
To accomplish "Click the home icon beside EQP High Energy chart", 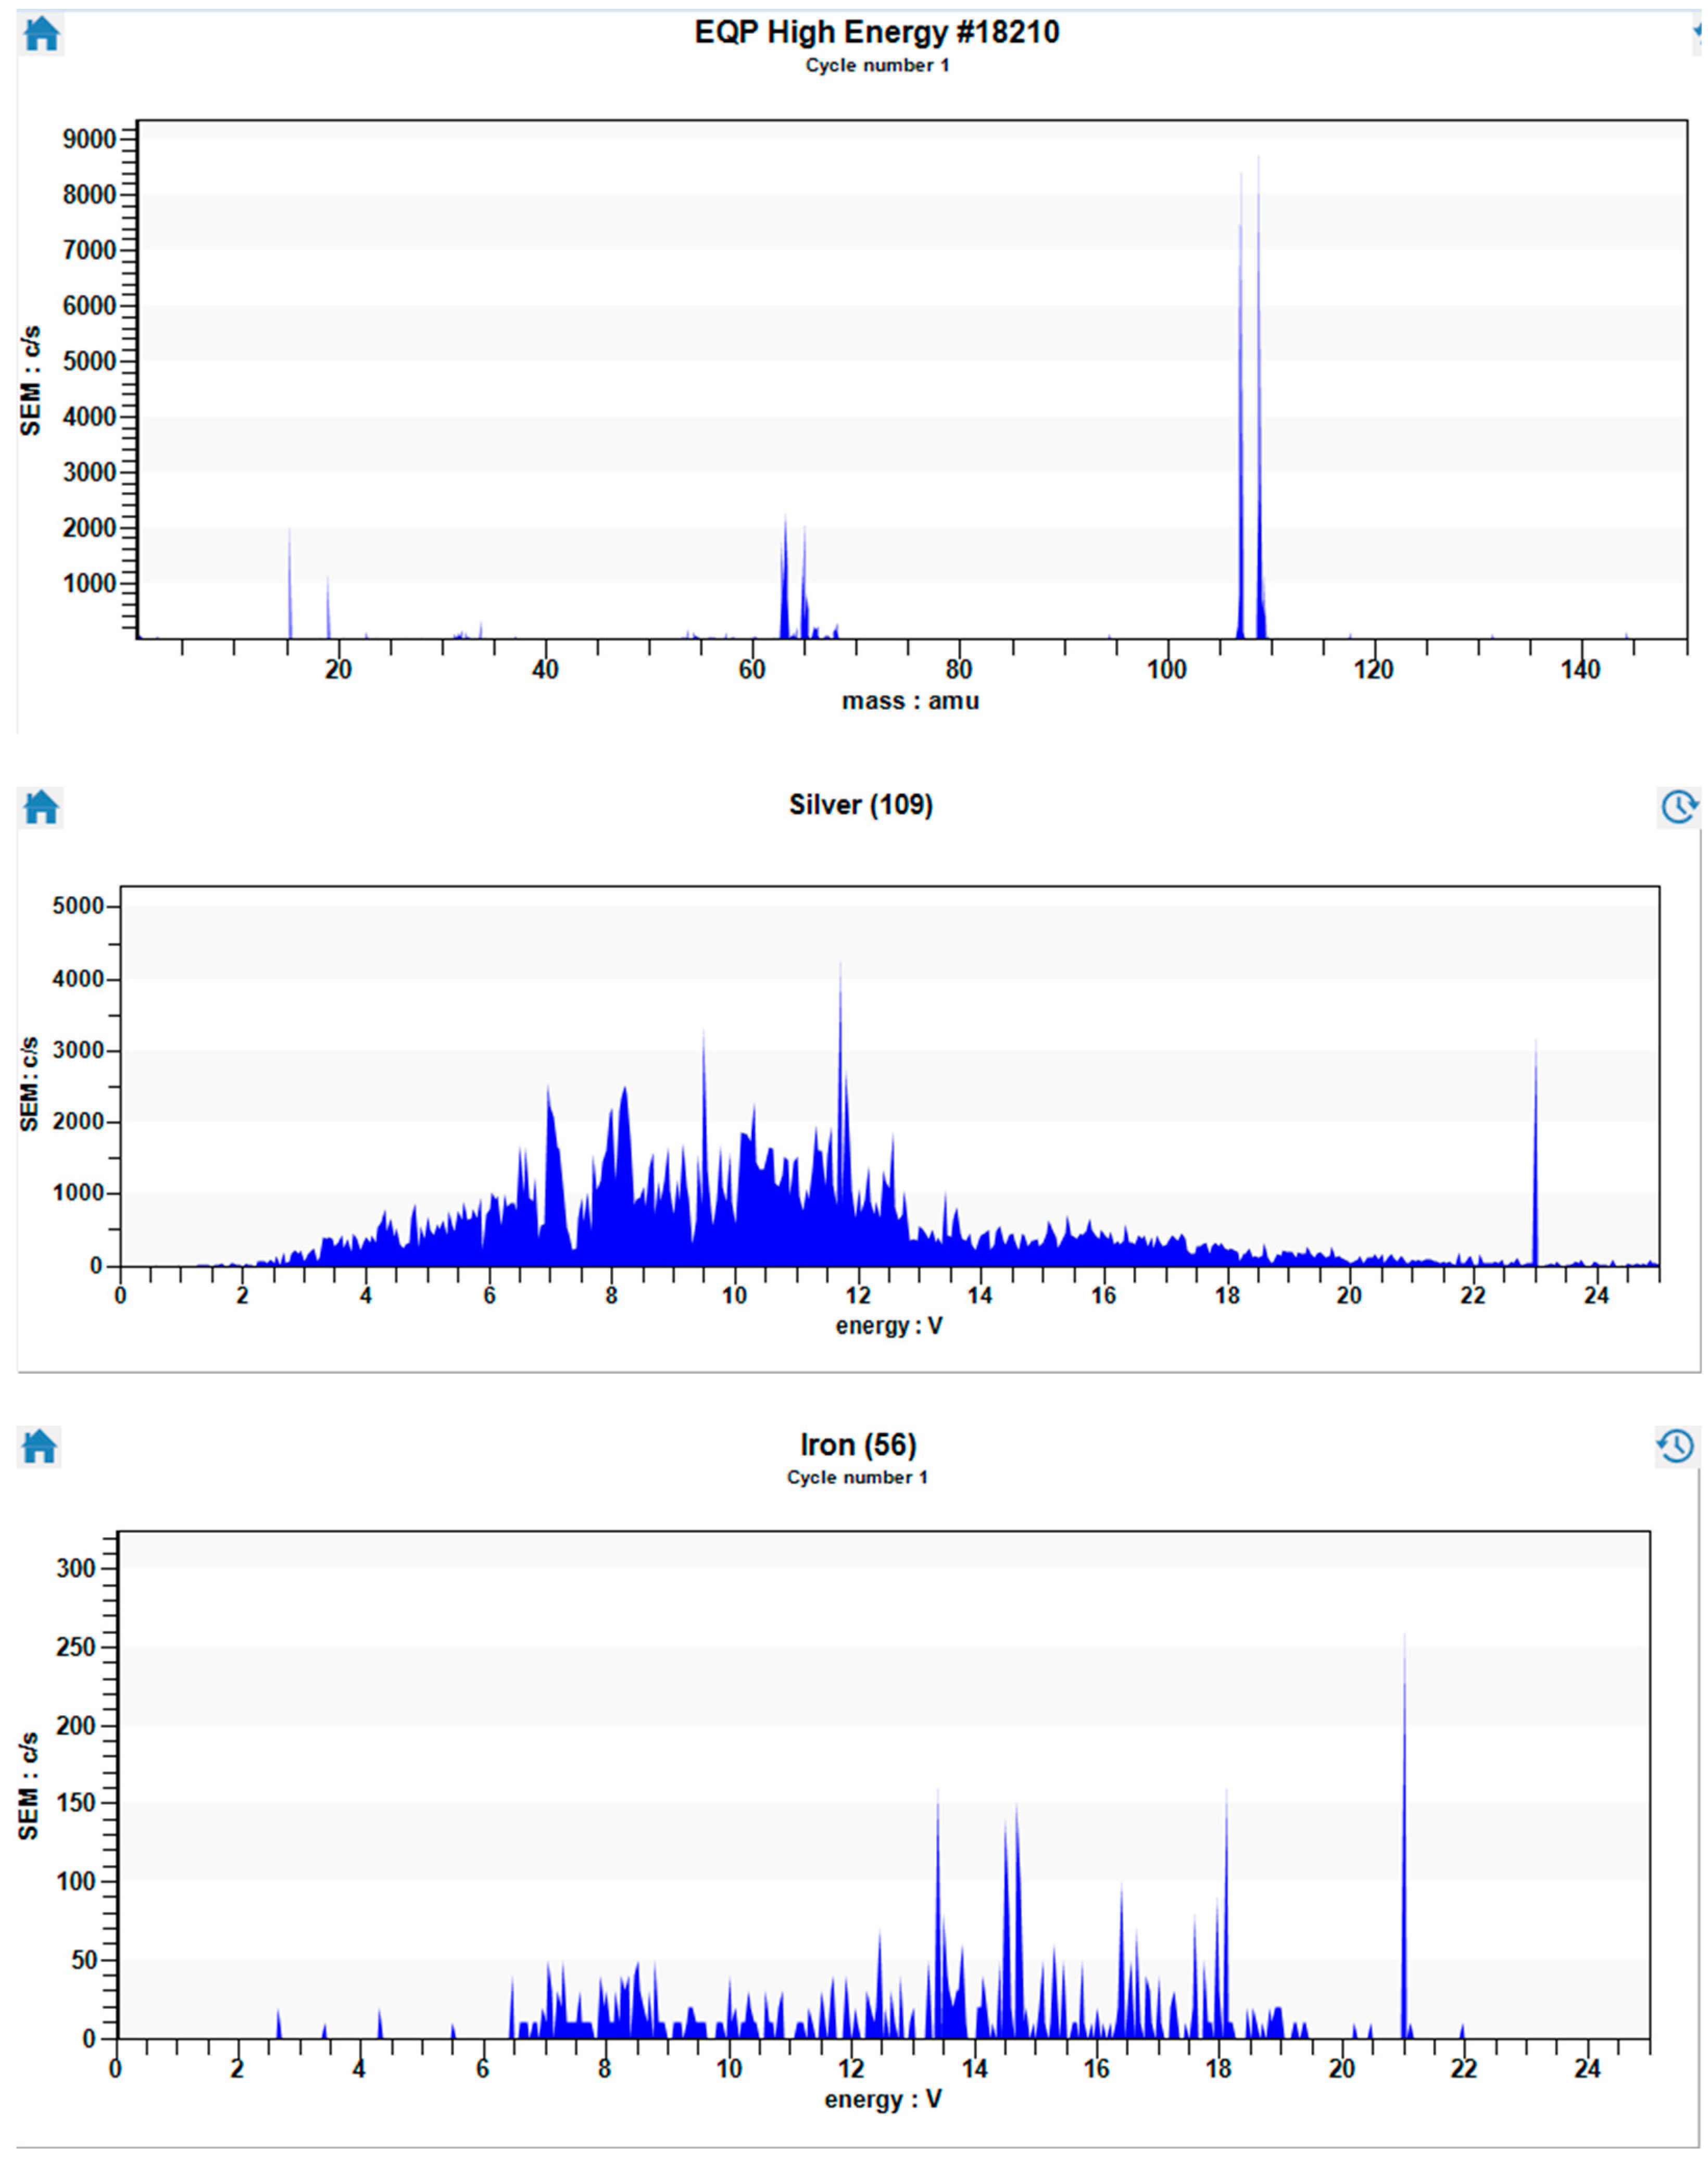I will tap(41, 34).
